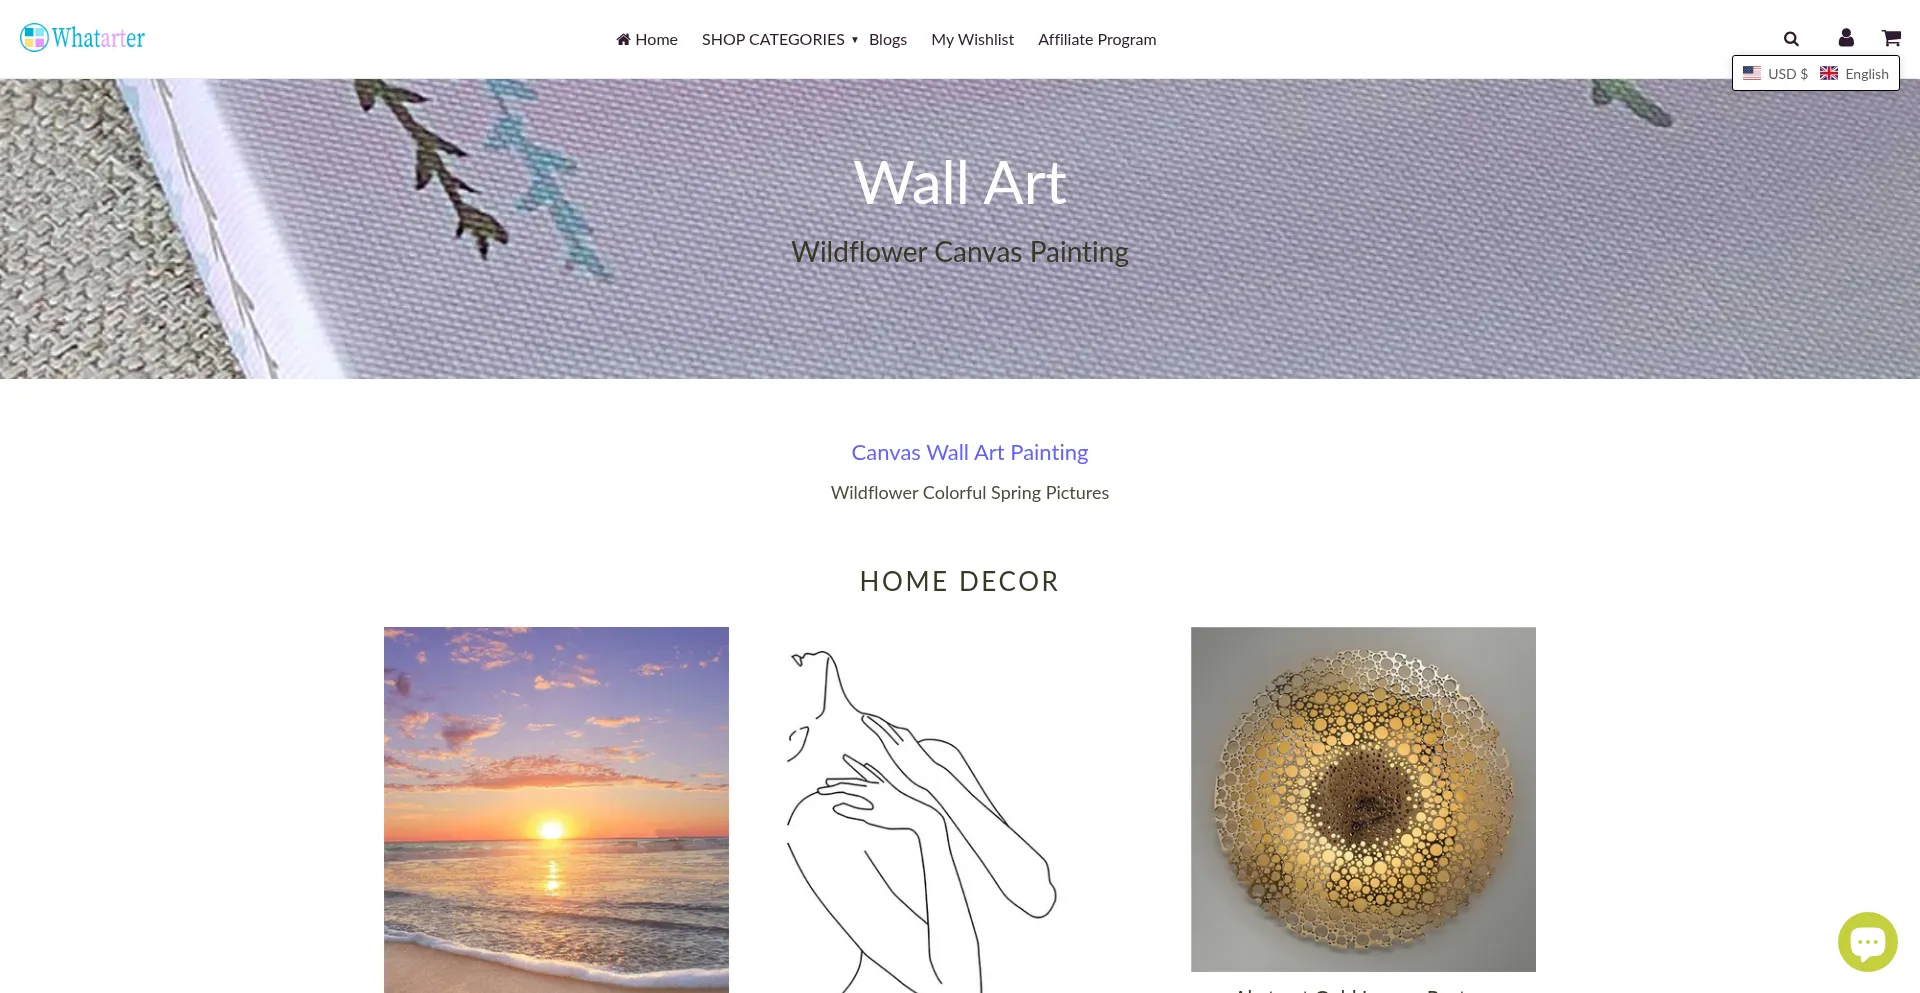Open the Affiliate Program page
The image size is (1920, 993).
1097,39
